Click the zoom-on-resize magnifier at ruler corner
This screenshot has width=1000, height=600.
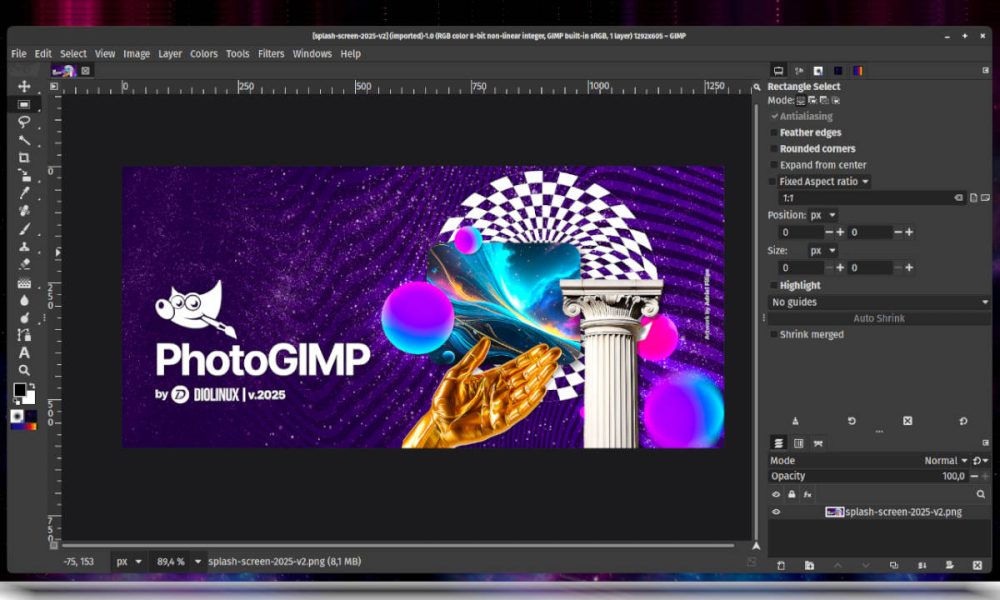pos(756,87)
